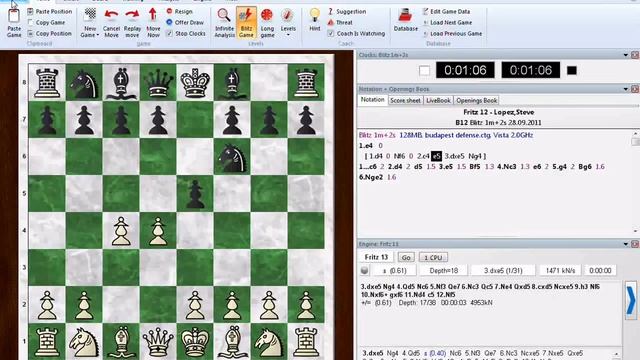
Task: Click the 1471 kN/s speed readout
Action: [x=560, y=270]
